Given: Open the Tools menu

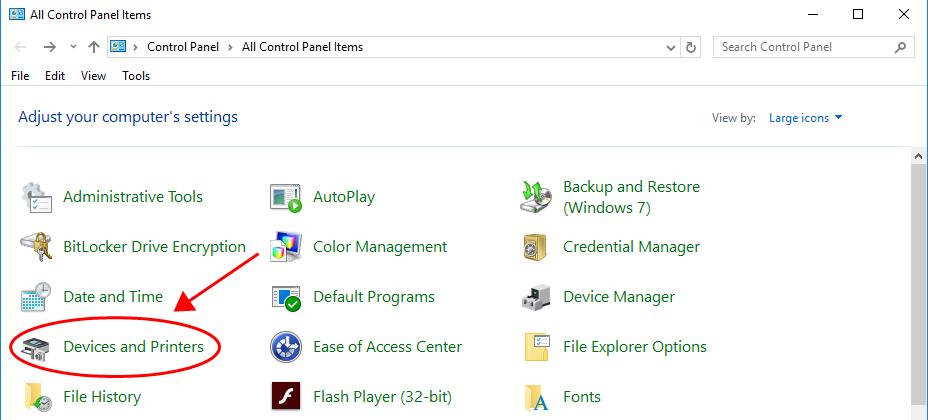Looking at the screenshot, I should tap(136, 76).
